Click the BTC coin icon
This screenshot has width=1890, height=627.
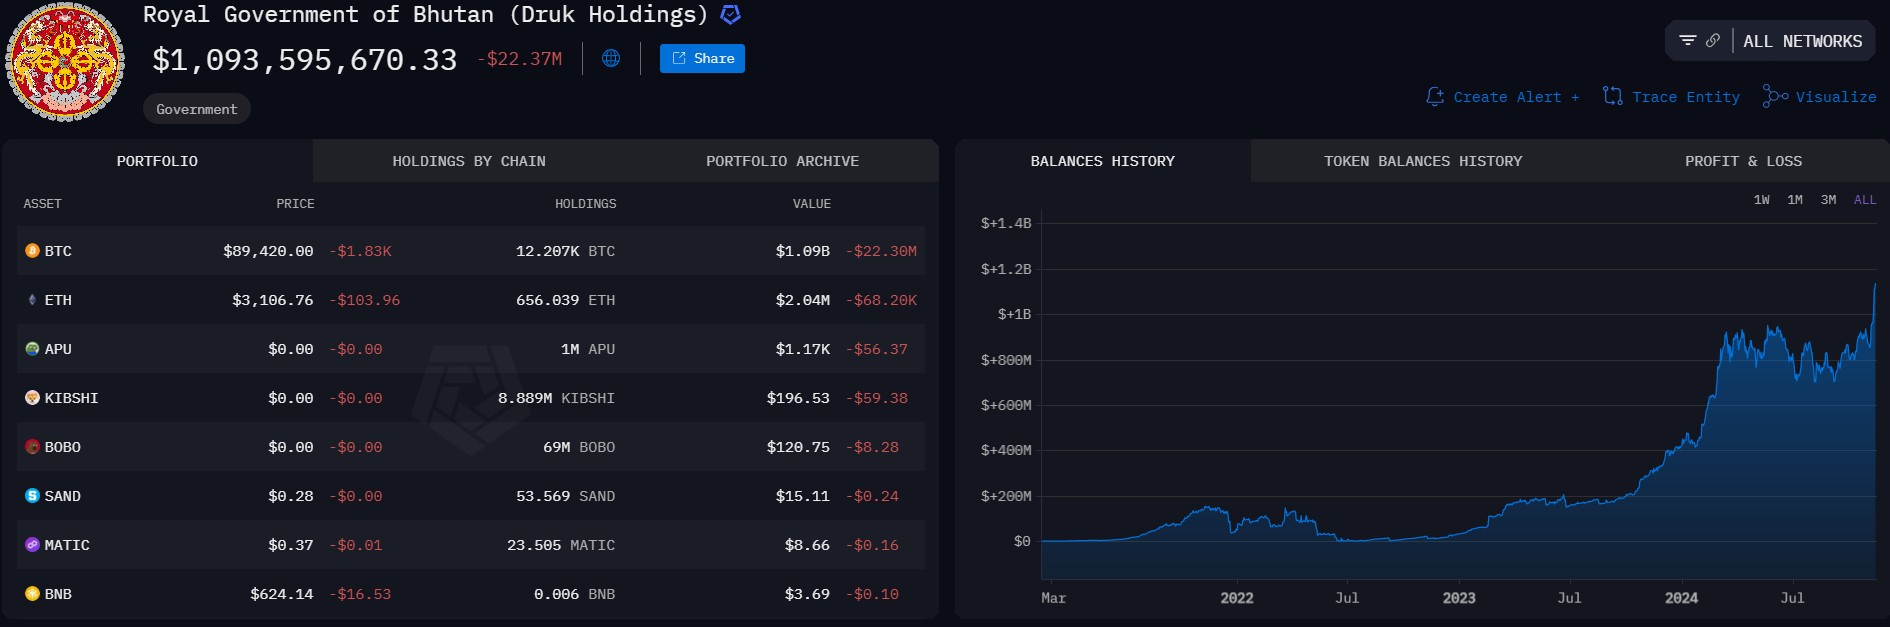coord(32,251)
